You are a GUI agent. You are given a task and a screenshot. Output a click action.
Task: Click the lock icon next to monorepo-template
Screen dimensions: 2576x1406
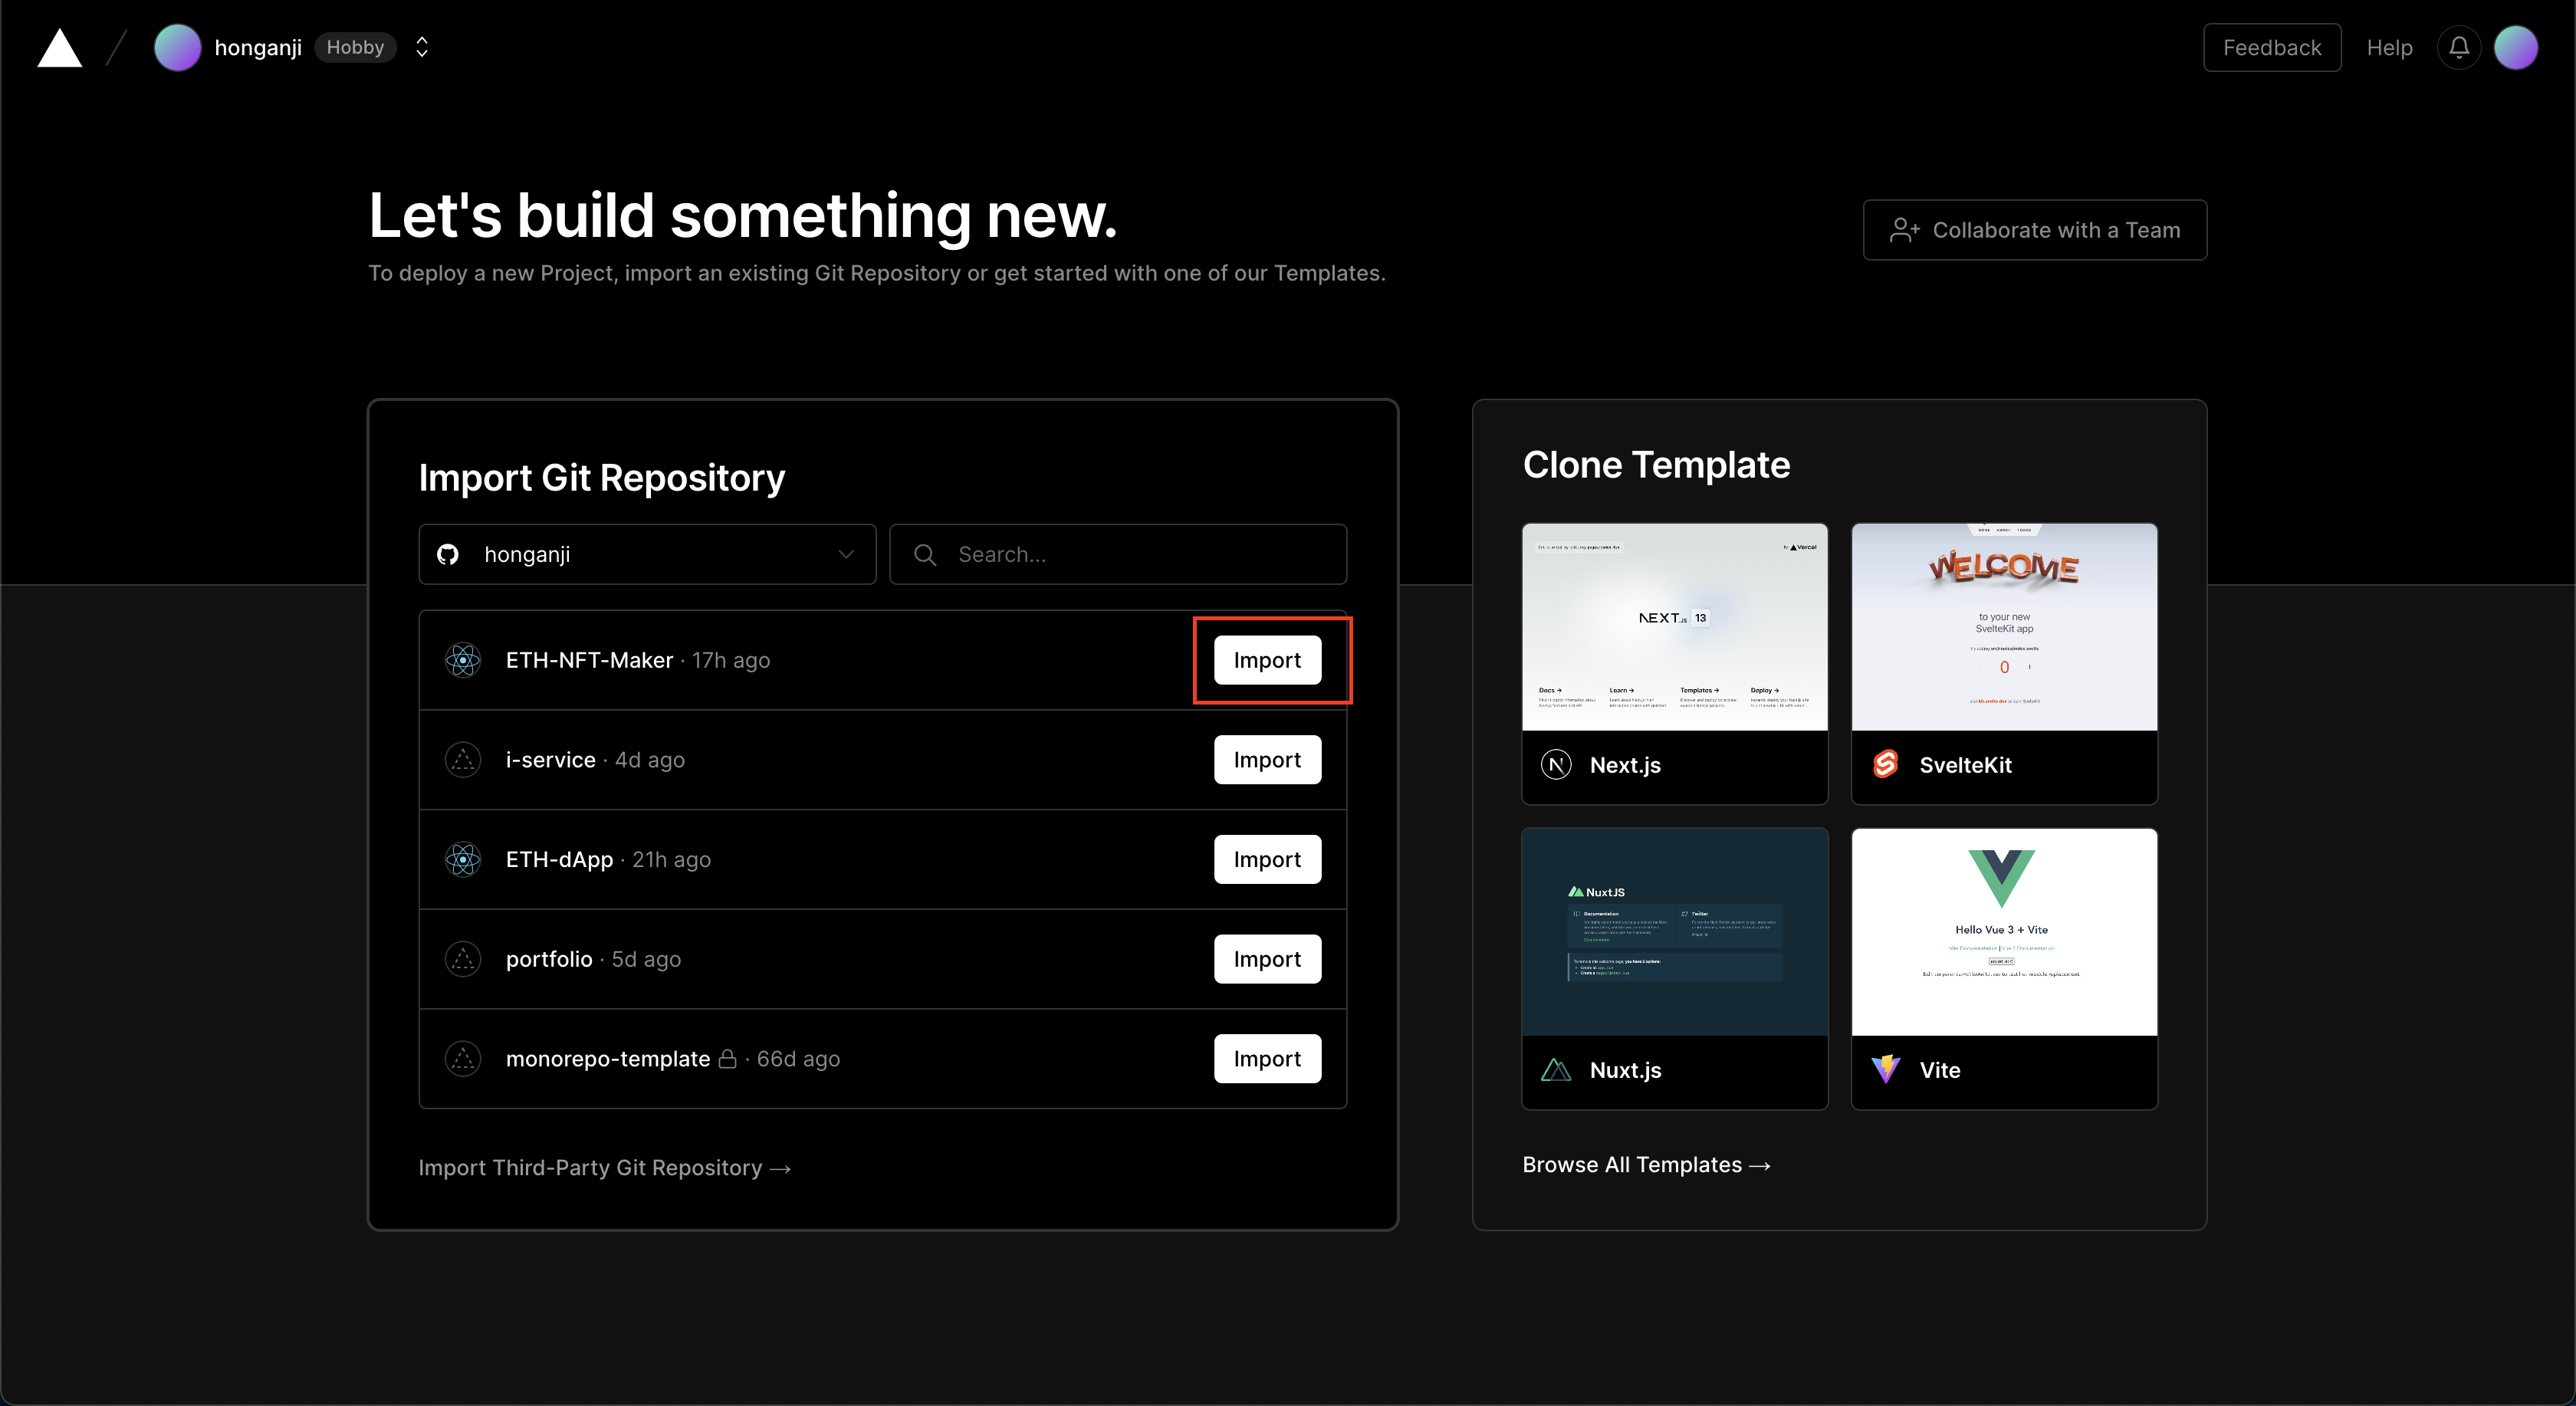click(728, 1058)
